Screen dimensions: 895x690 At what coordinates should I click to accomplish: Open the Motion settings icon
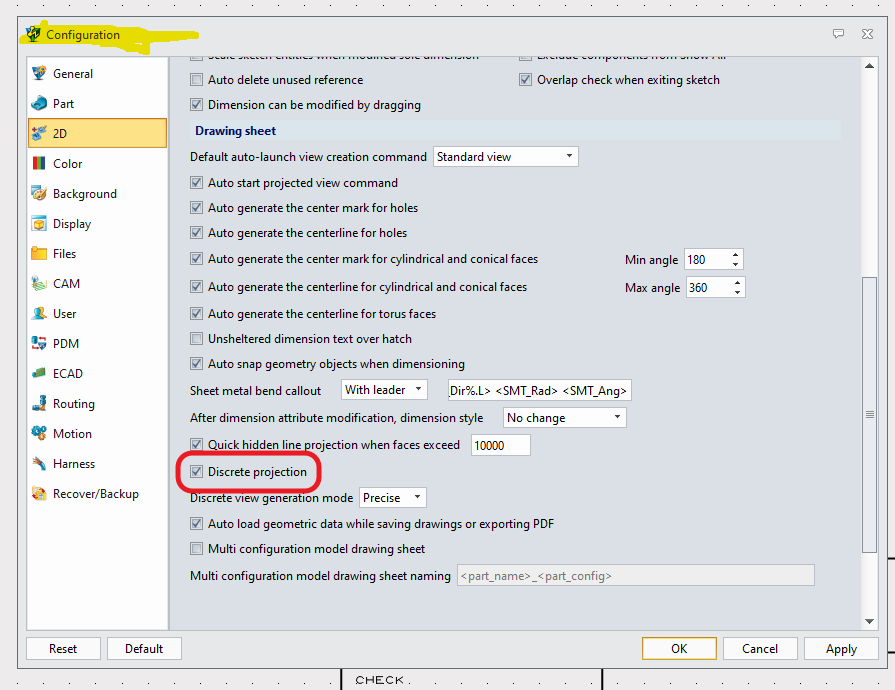point(39,433)
